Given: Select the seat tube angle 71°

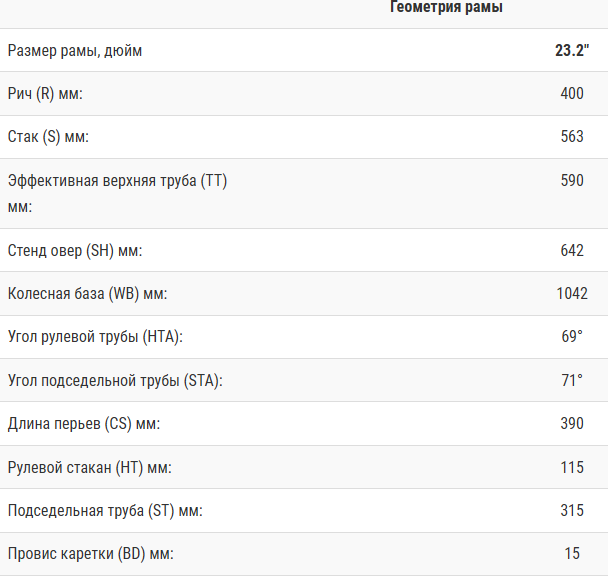Looking at the screenshot, I should [x=572, y=380].
